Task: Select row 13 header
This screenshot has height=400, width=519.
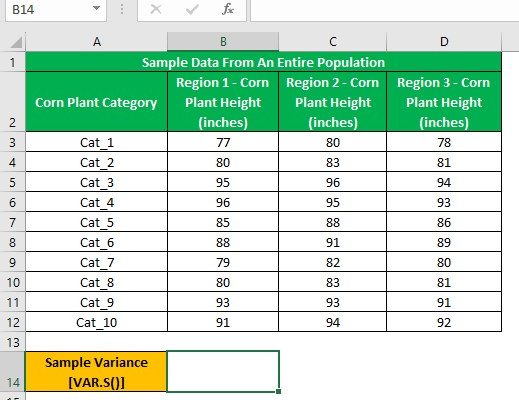Action: [12, 342]
